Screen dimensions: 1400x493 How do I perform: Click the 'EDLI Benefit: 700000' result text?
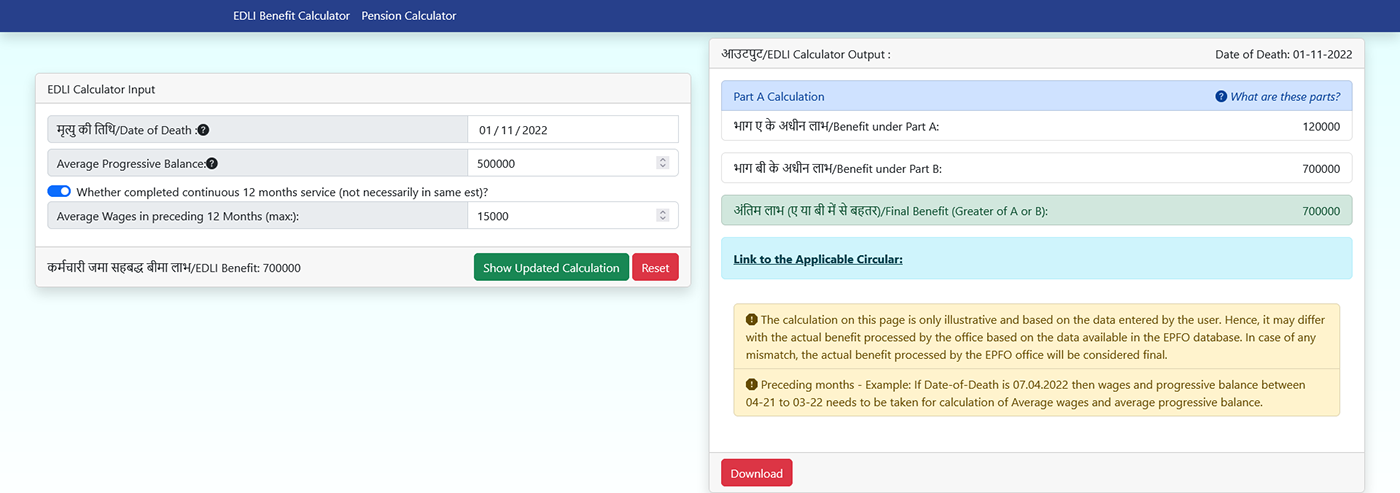coord(174,268)
